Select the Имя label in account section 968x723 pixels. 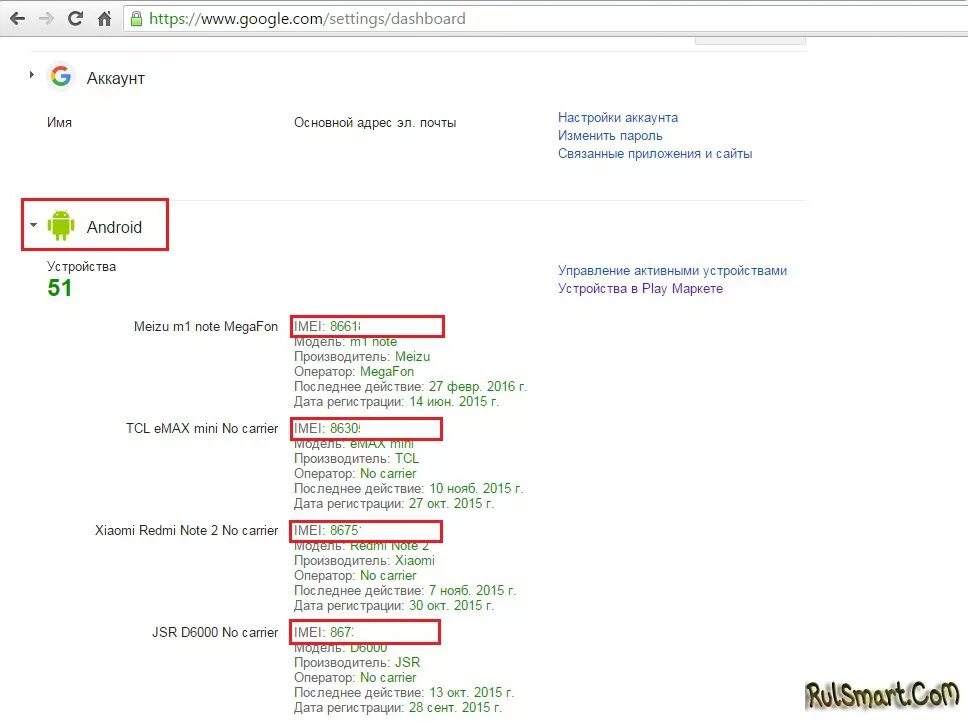pyautogui.click(x=59, y=122)
